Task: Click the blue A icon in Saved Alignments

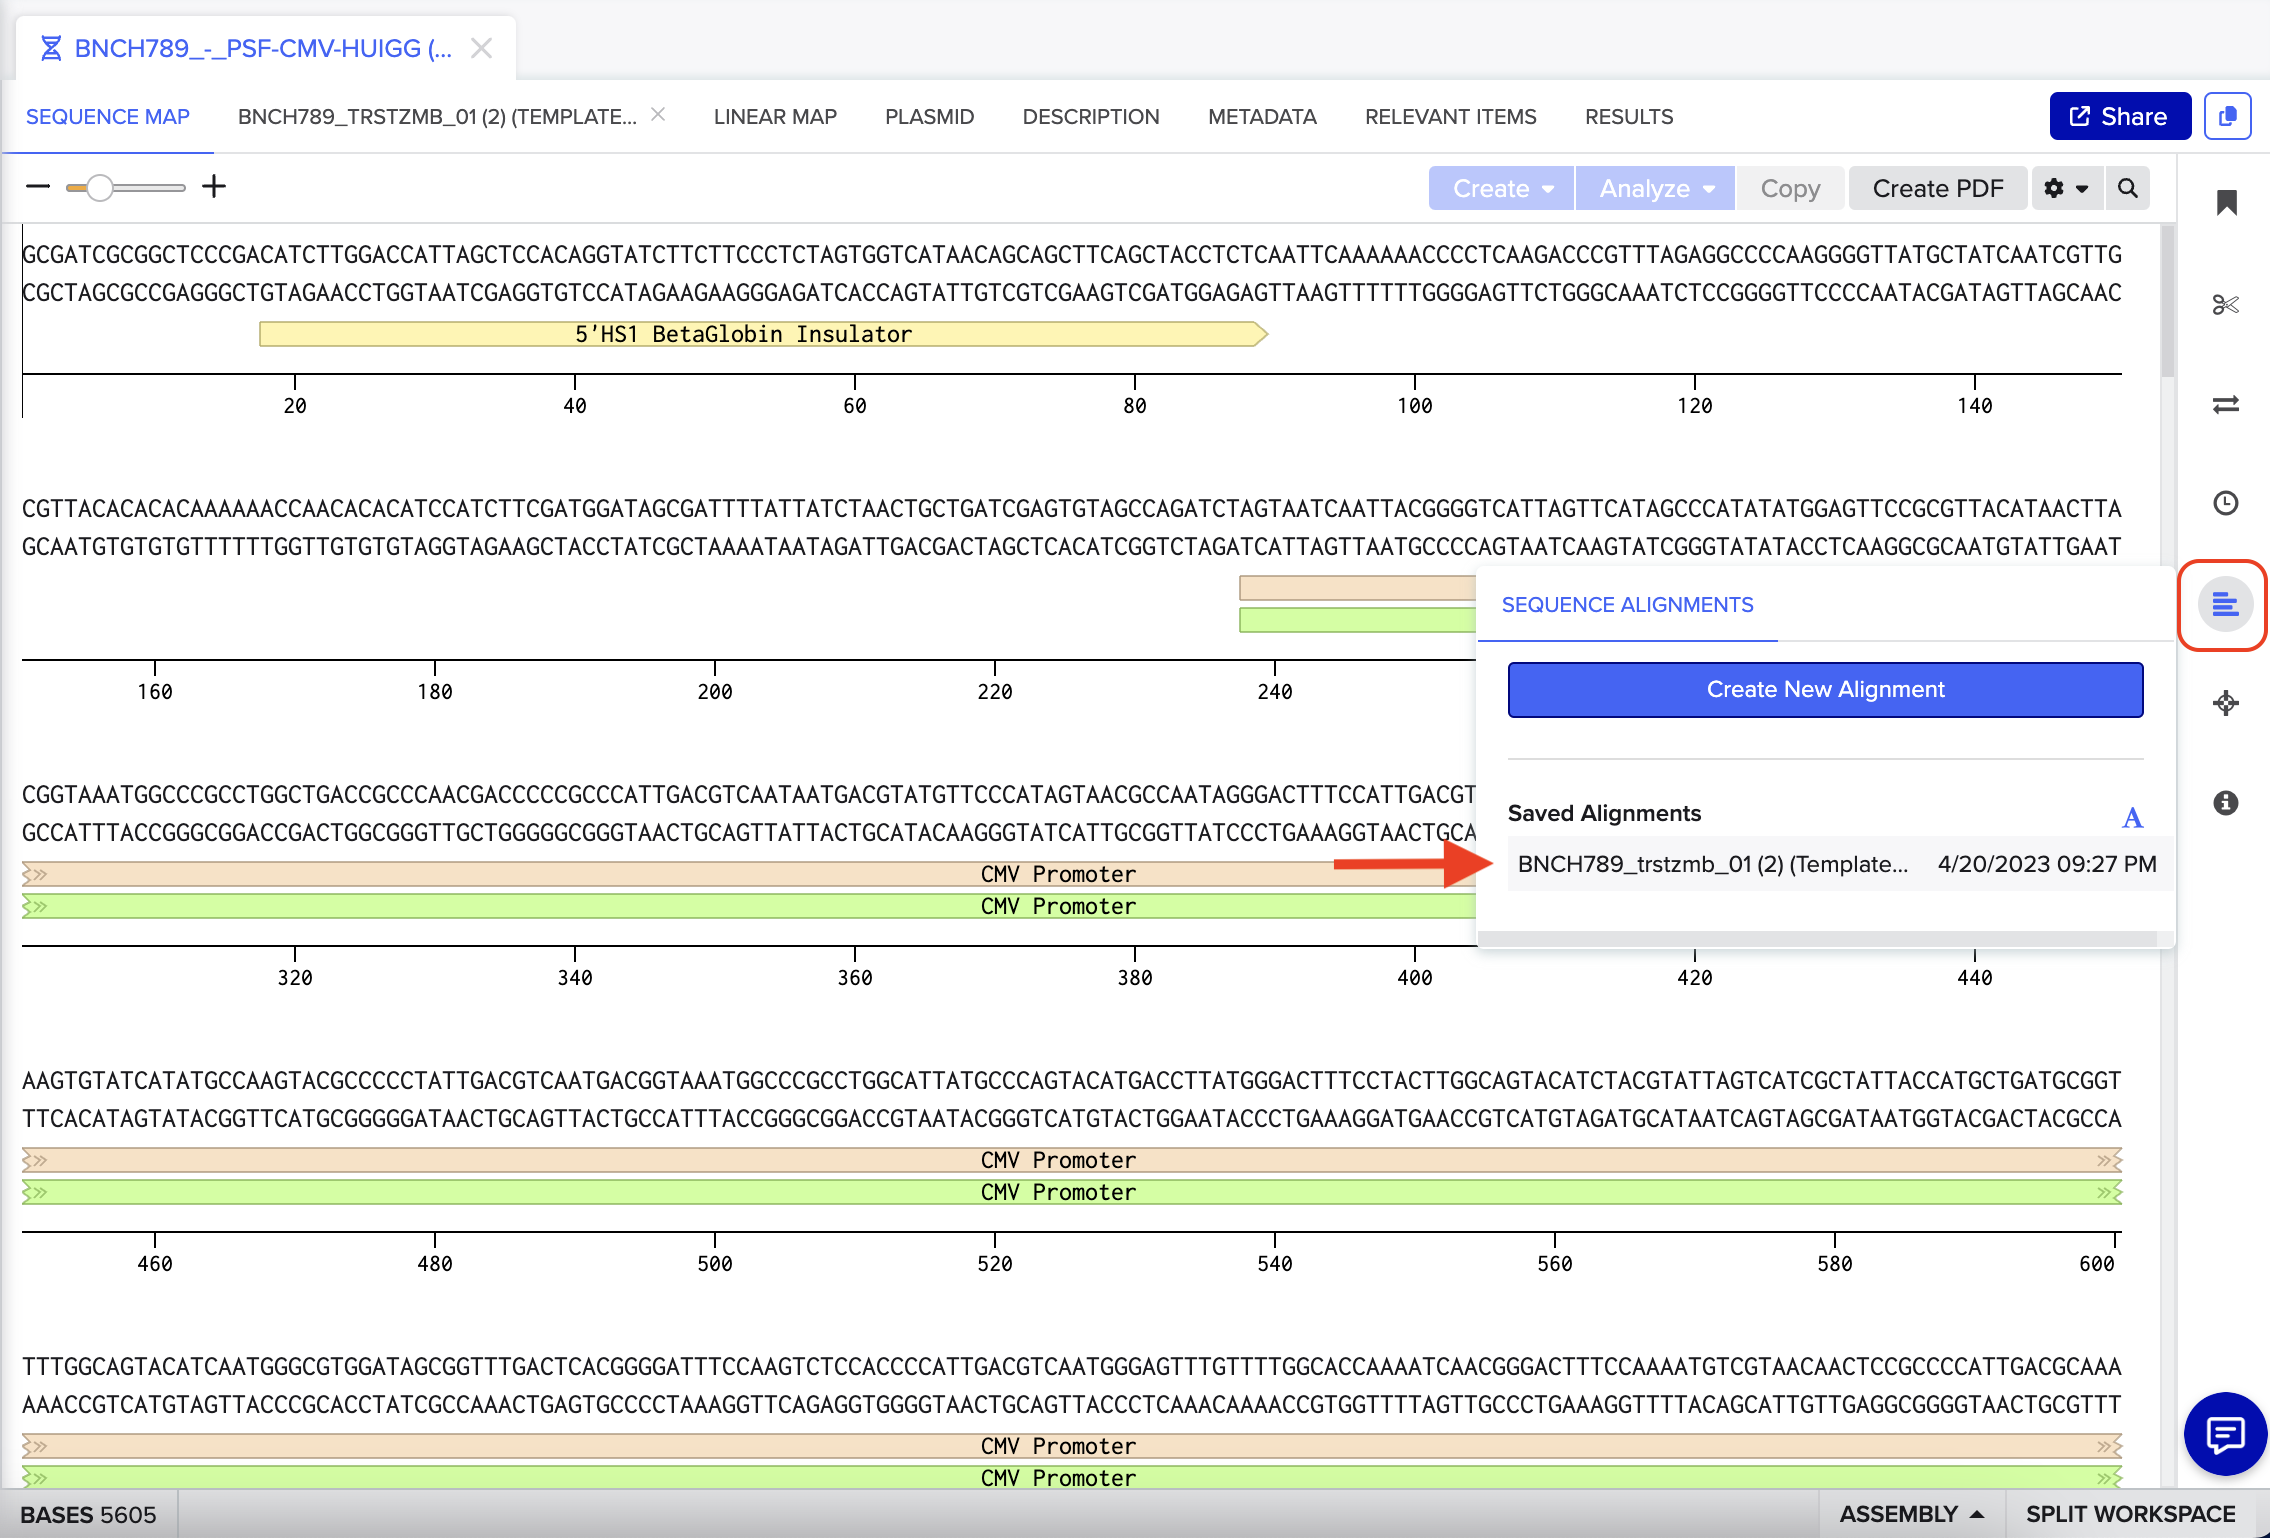Action: tap(2132, 818)
